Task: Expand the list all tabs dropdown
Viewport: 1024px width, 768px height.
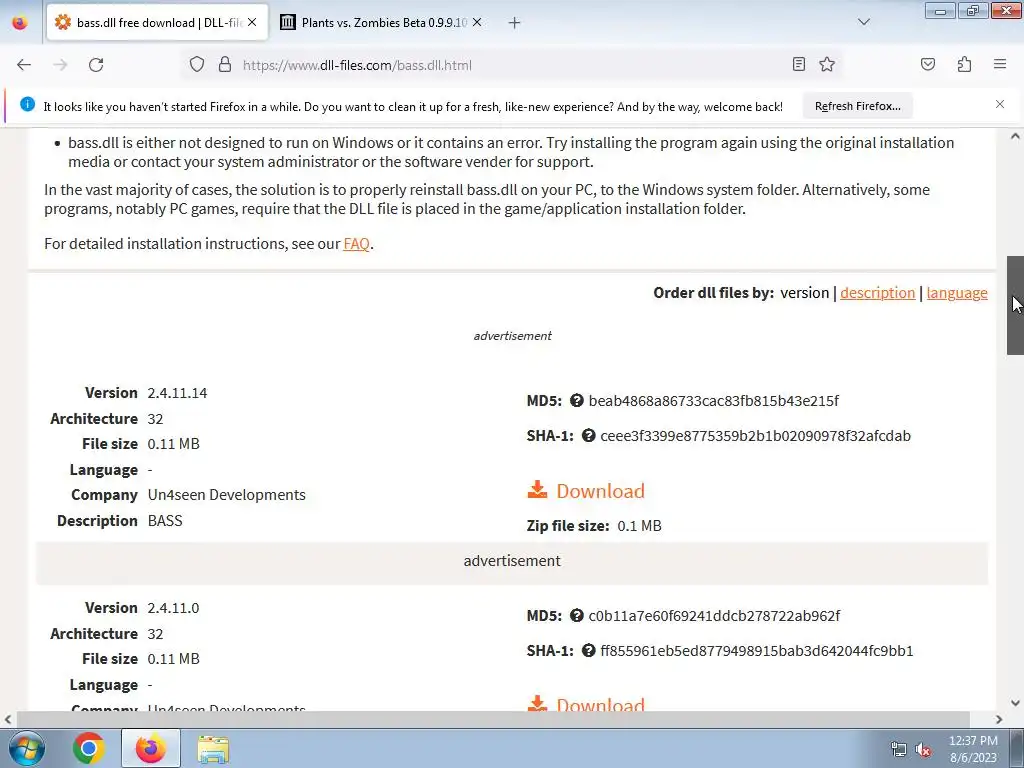Action: [864, 22]
